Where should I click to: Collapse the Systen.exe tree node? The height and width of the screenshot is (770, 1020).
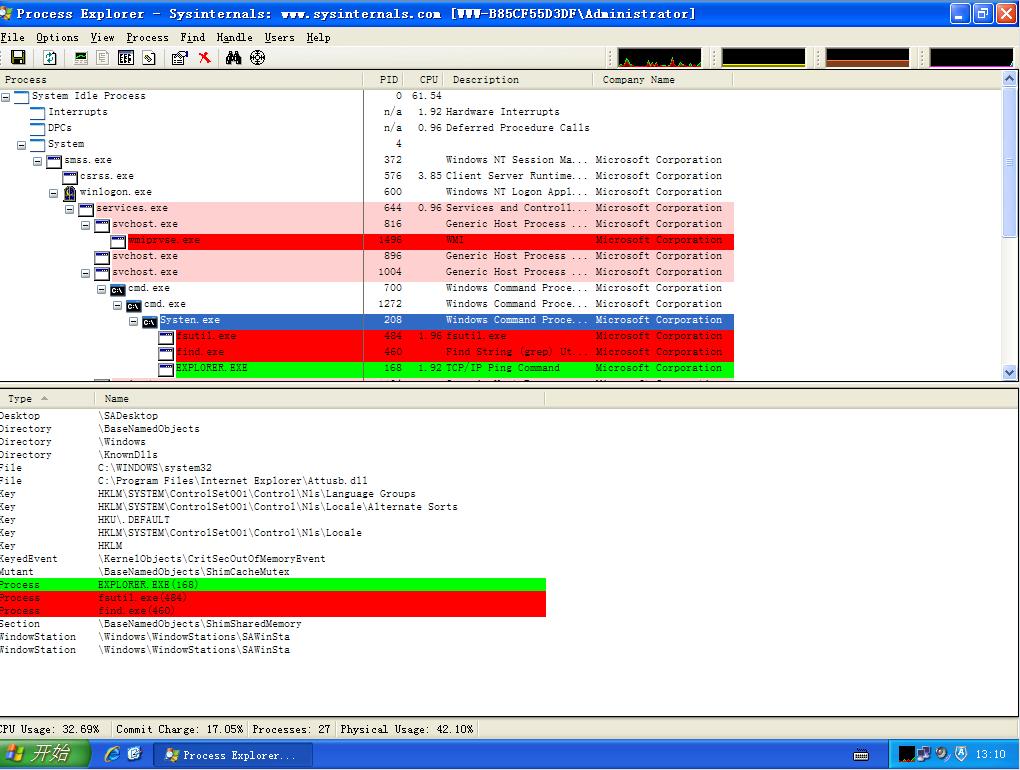[133, 321]
